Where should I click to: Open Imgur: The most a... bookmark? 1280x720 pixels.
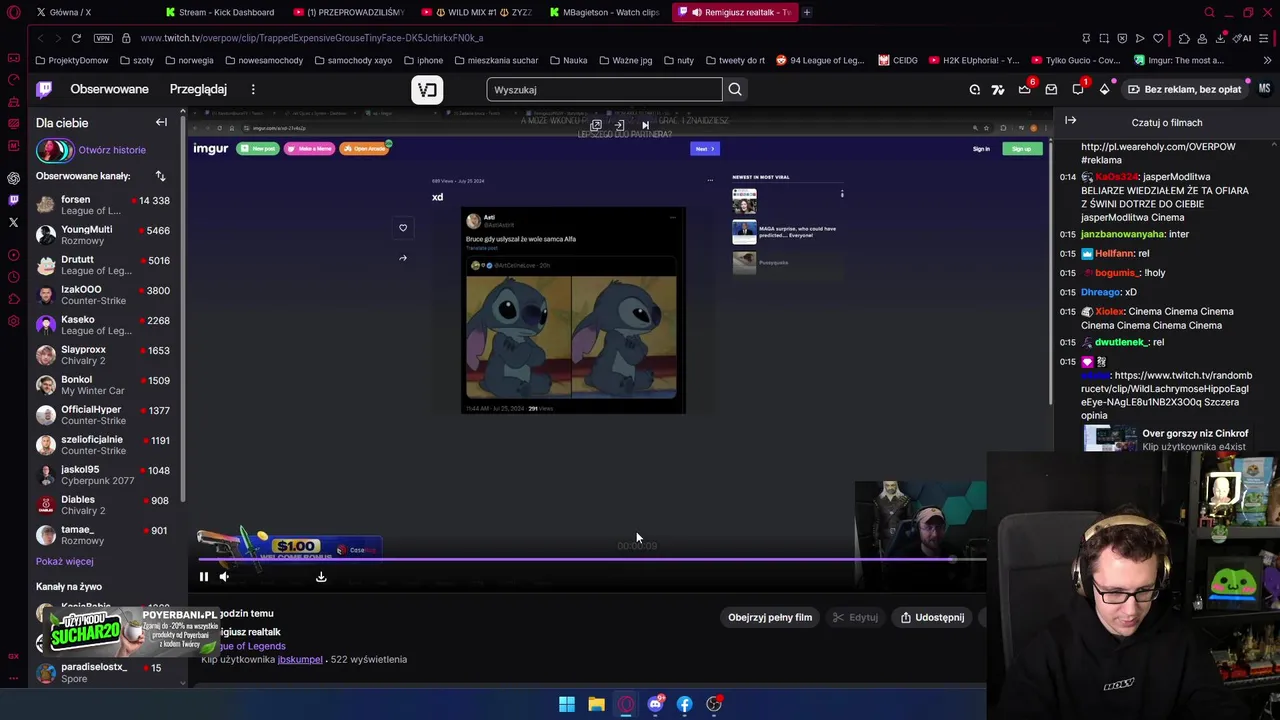pos(1178,60)
